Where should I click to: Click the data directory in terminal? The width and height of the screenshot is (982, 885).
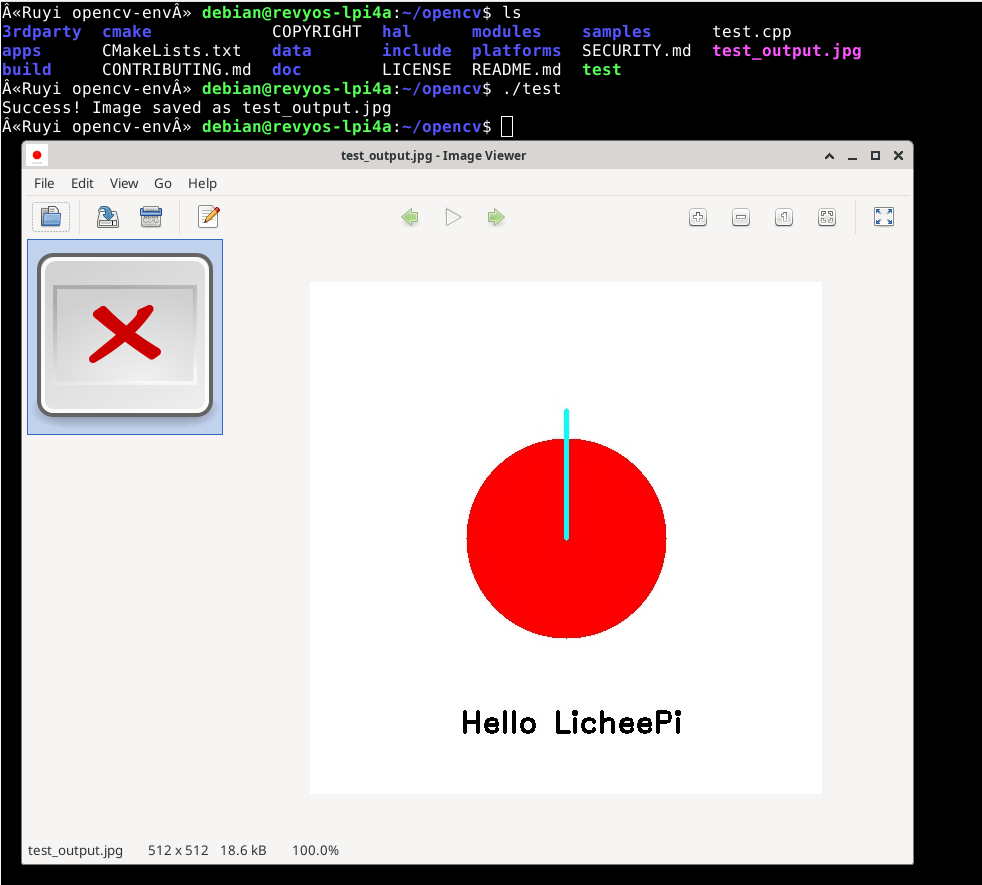click(291, 51)
